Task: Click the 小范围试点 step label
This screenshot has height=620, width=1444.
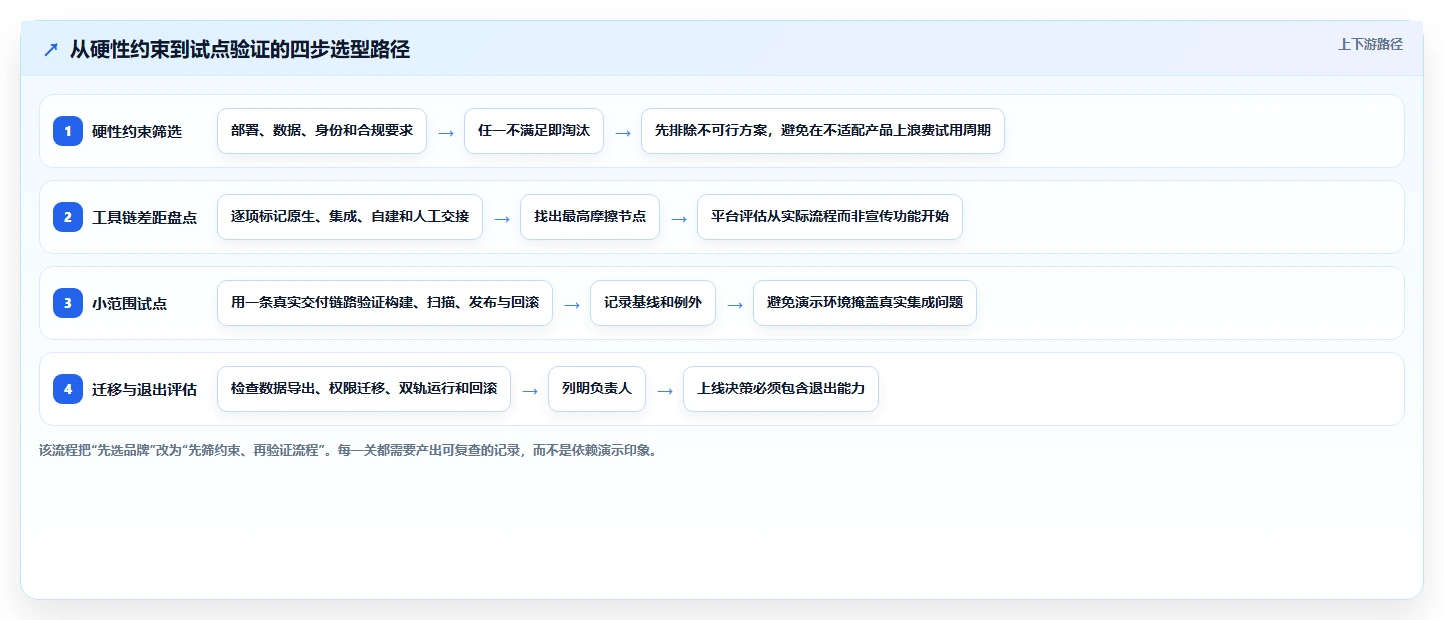Action: pyautogui.click(x=130, y=303)
